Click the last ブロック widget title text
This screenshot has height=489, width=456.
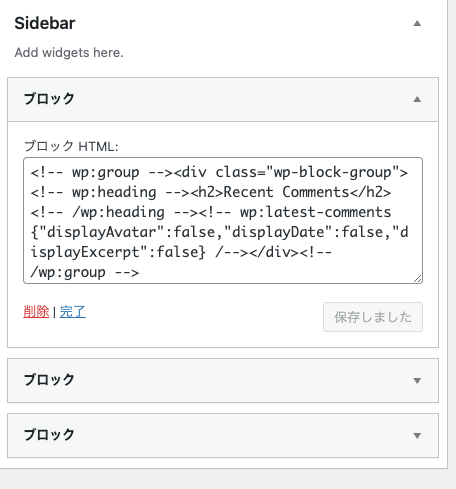49,435
